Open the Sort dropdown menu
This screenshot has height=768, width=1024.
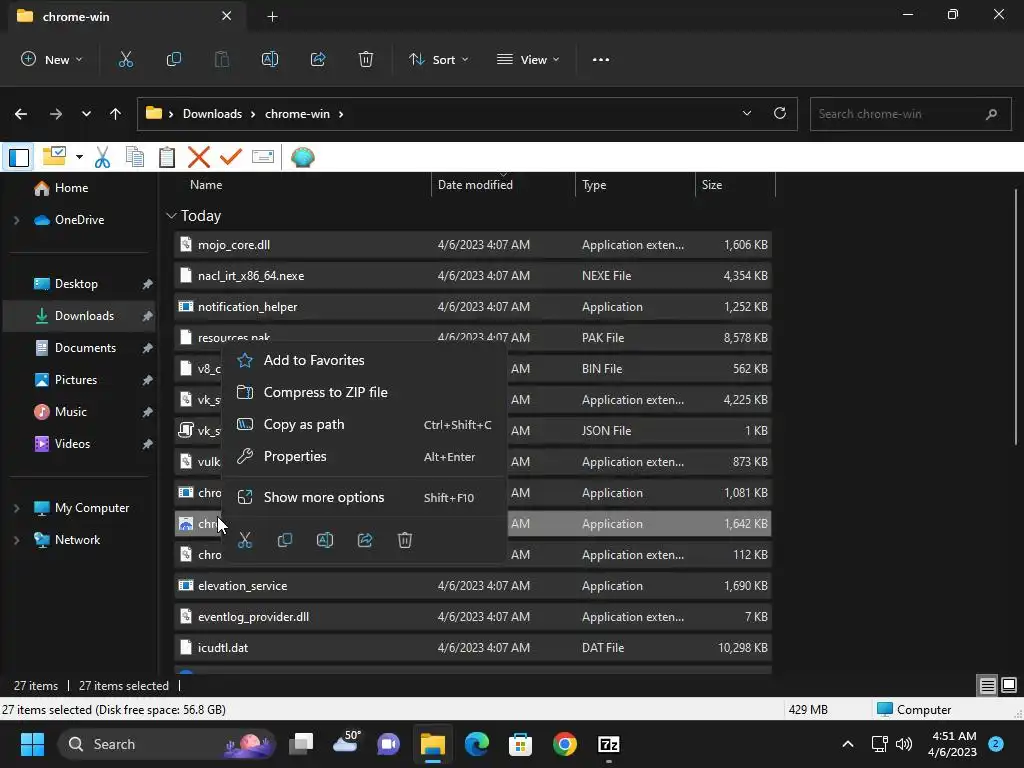click(x=439, y=59)
